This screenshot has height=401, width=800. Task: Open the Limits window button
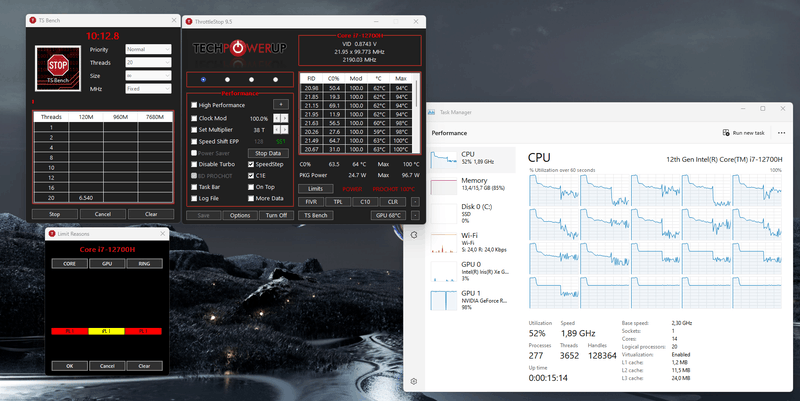[x=315, y=189]
